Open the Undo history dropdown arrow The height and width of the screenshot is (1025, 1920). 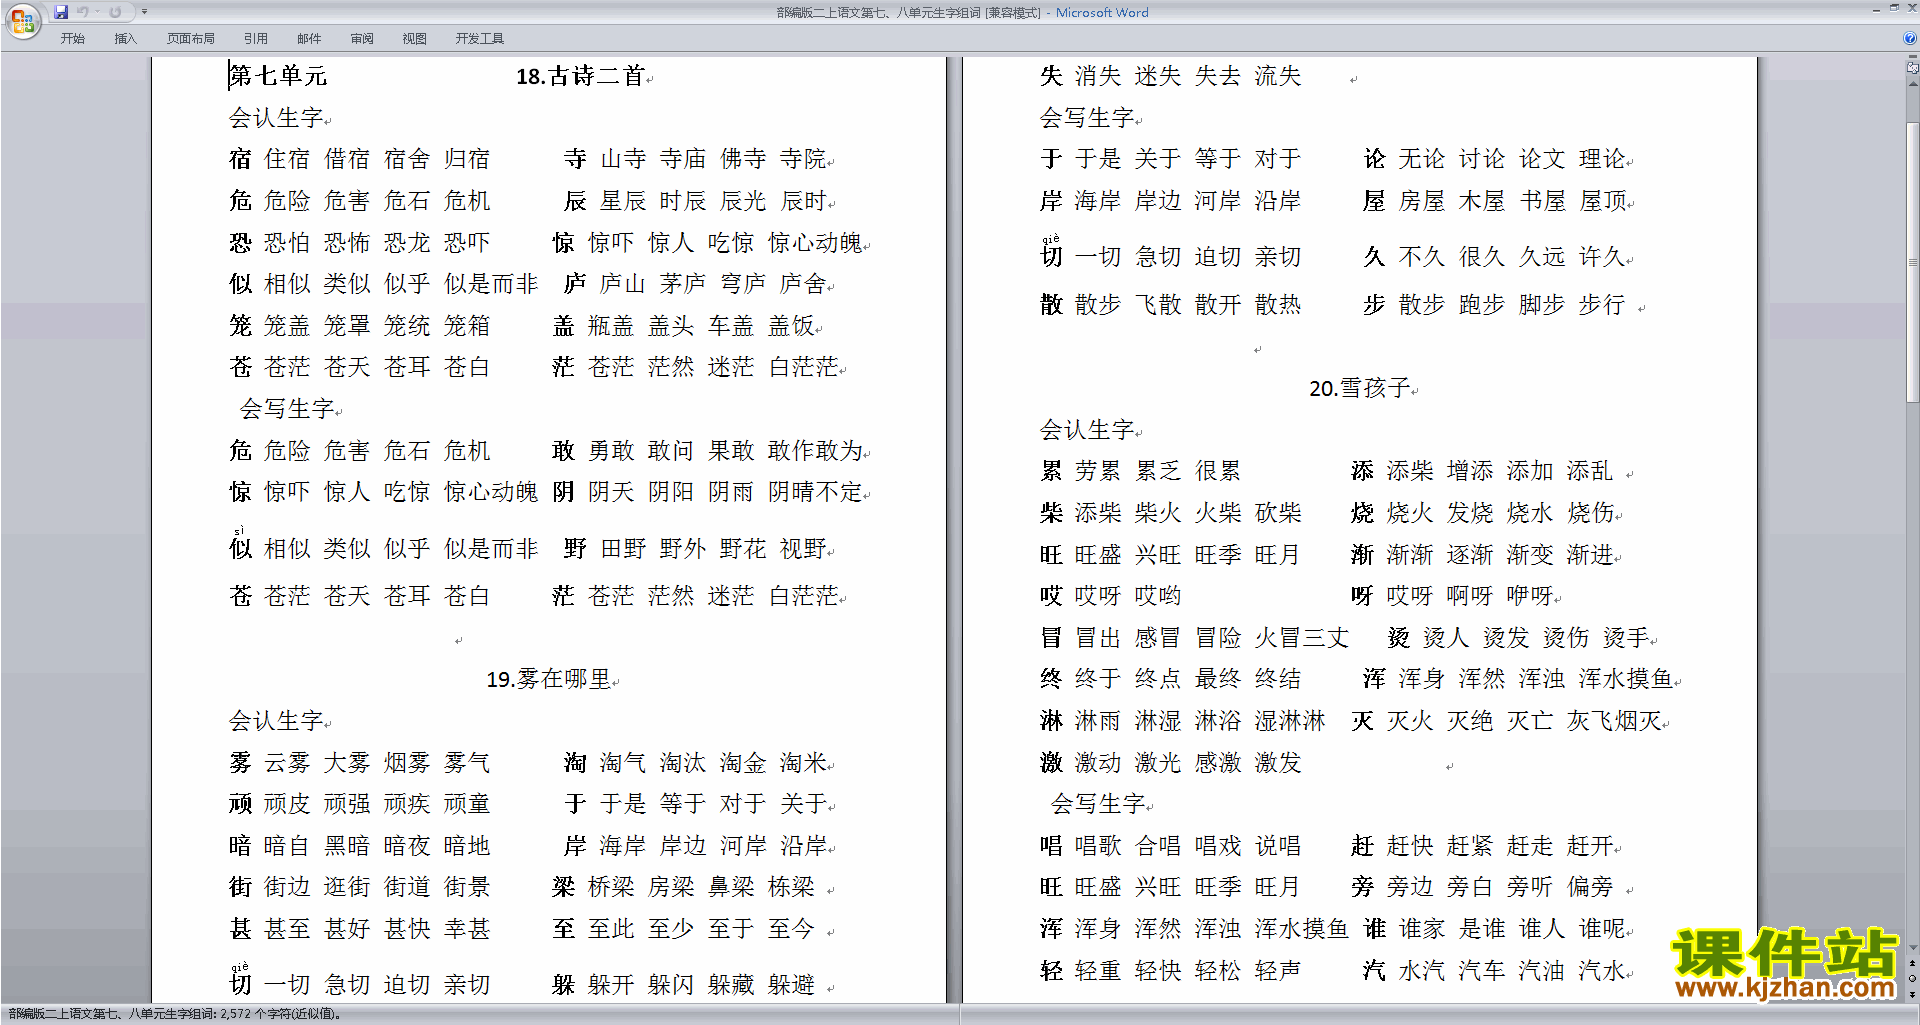tap(97, 12)
